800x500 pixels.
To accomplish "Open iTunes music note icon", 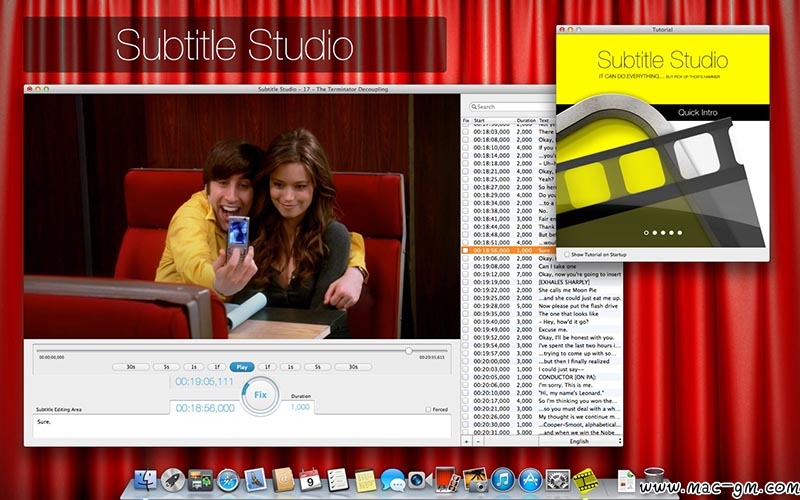I will [x=503, y=480].
